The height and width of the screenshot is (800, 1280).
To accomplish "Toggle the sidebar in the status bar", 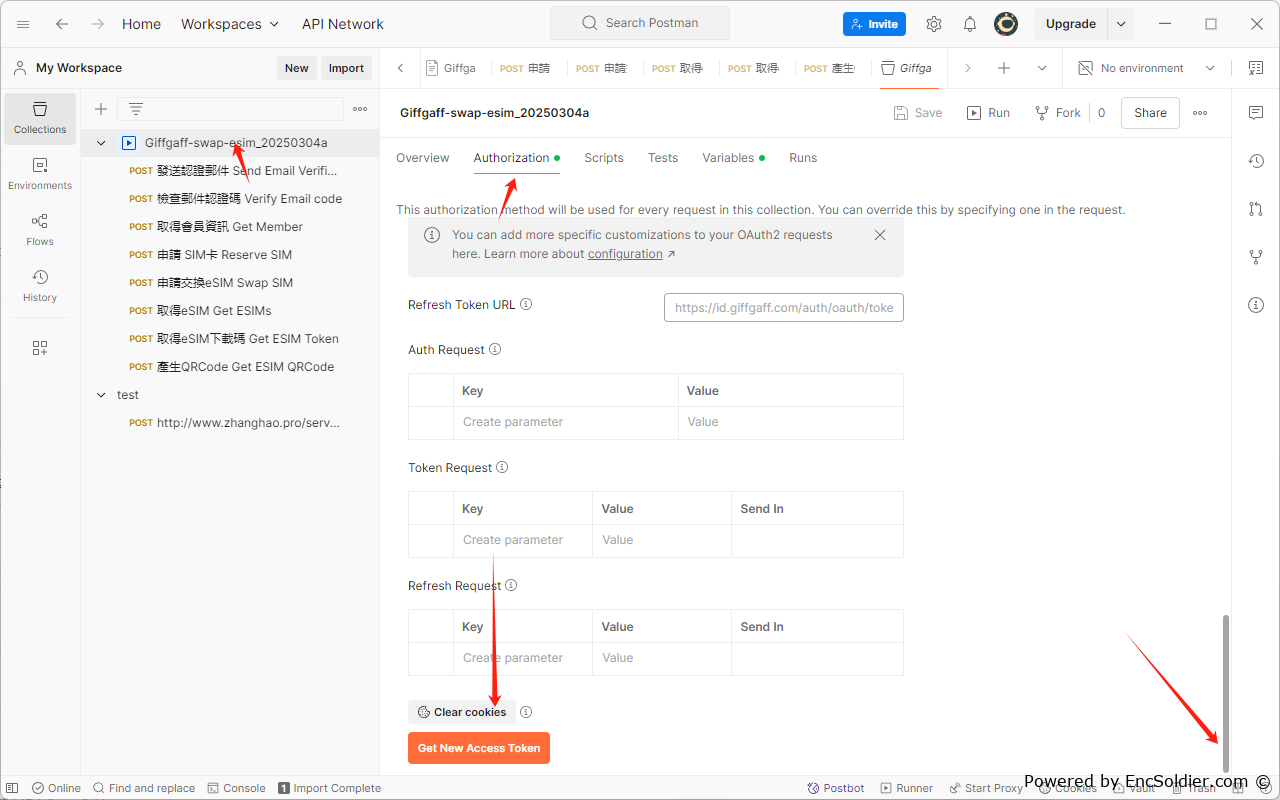I will tap(12, 788).
